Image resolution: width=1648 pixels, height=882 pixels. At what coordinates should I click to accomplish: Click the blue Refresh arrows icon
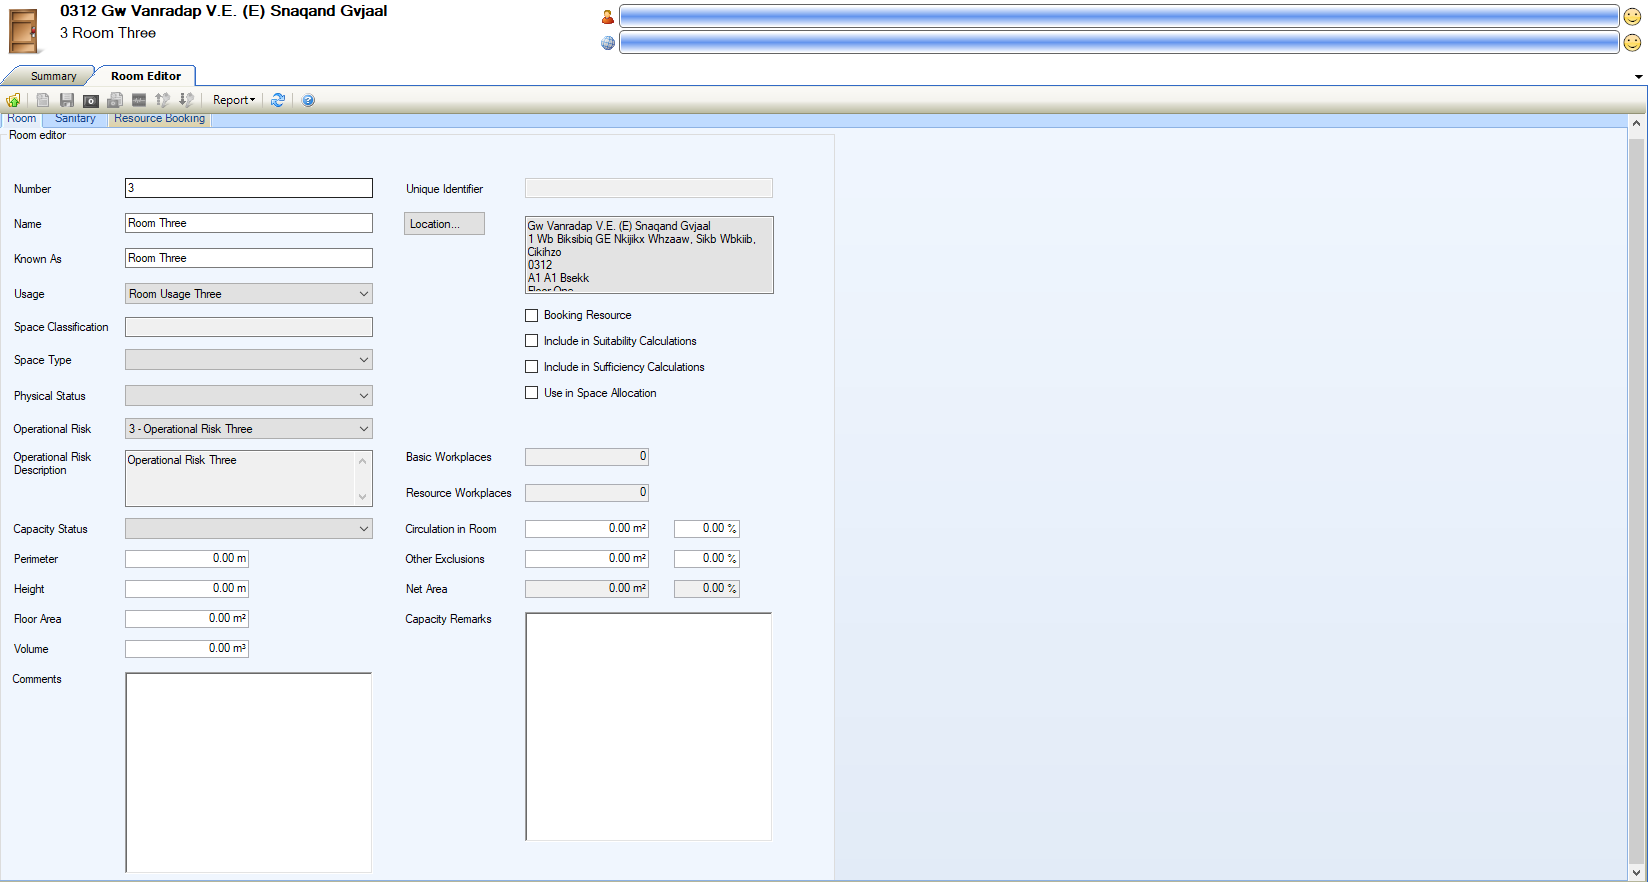pos(278,100)
